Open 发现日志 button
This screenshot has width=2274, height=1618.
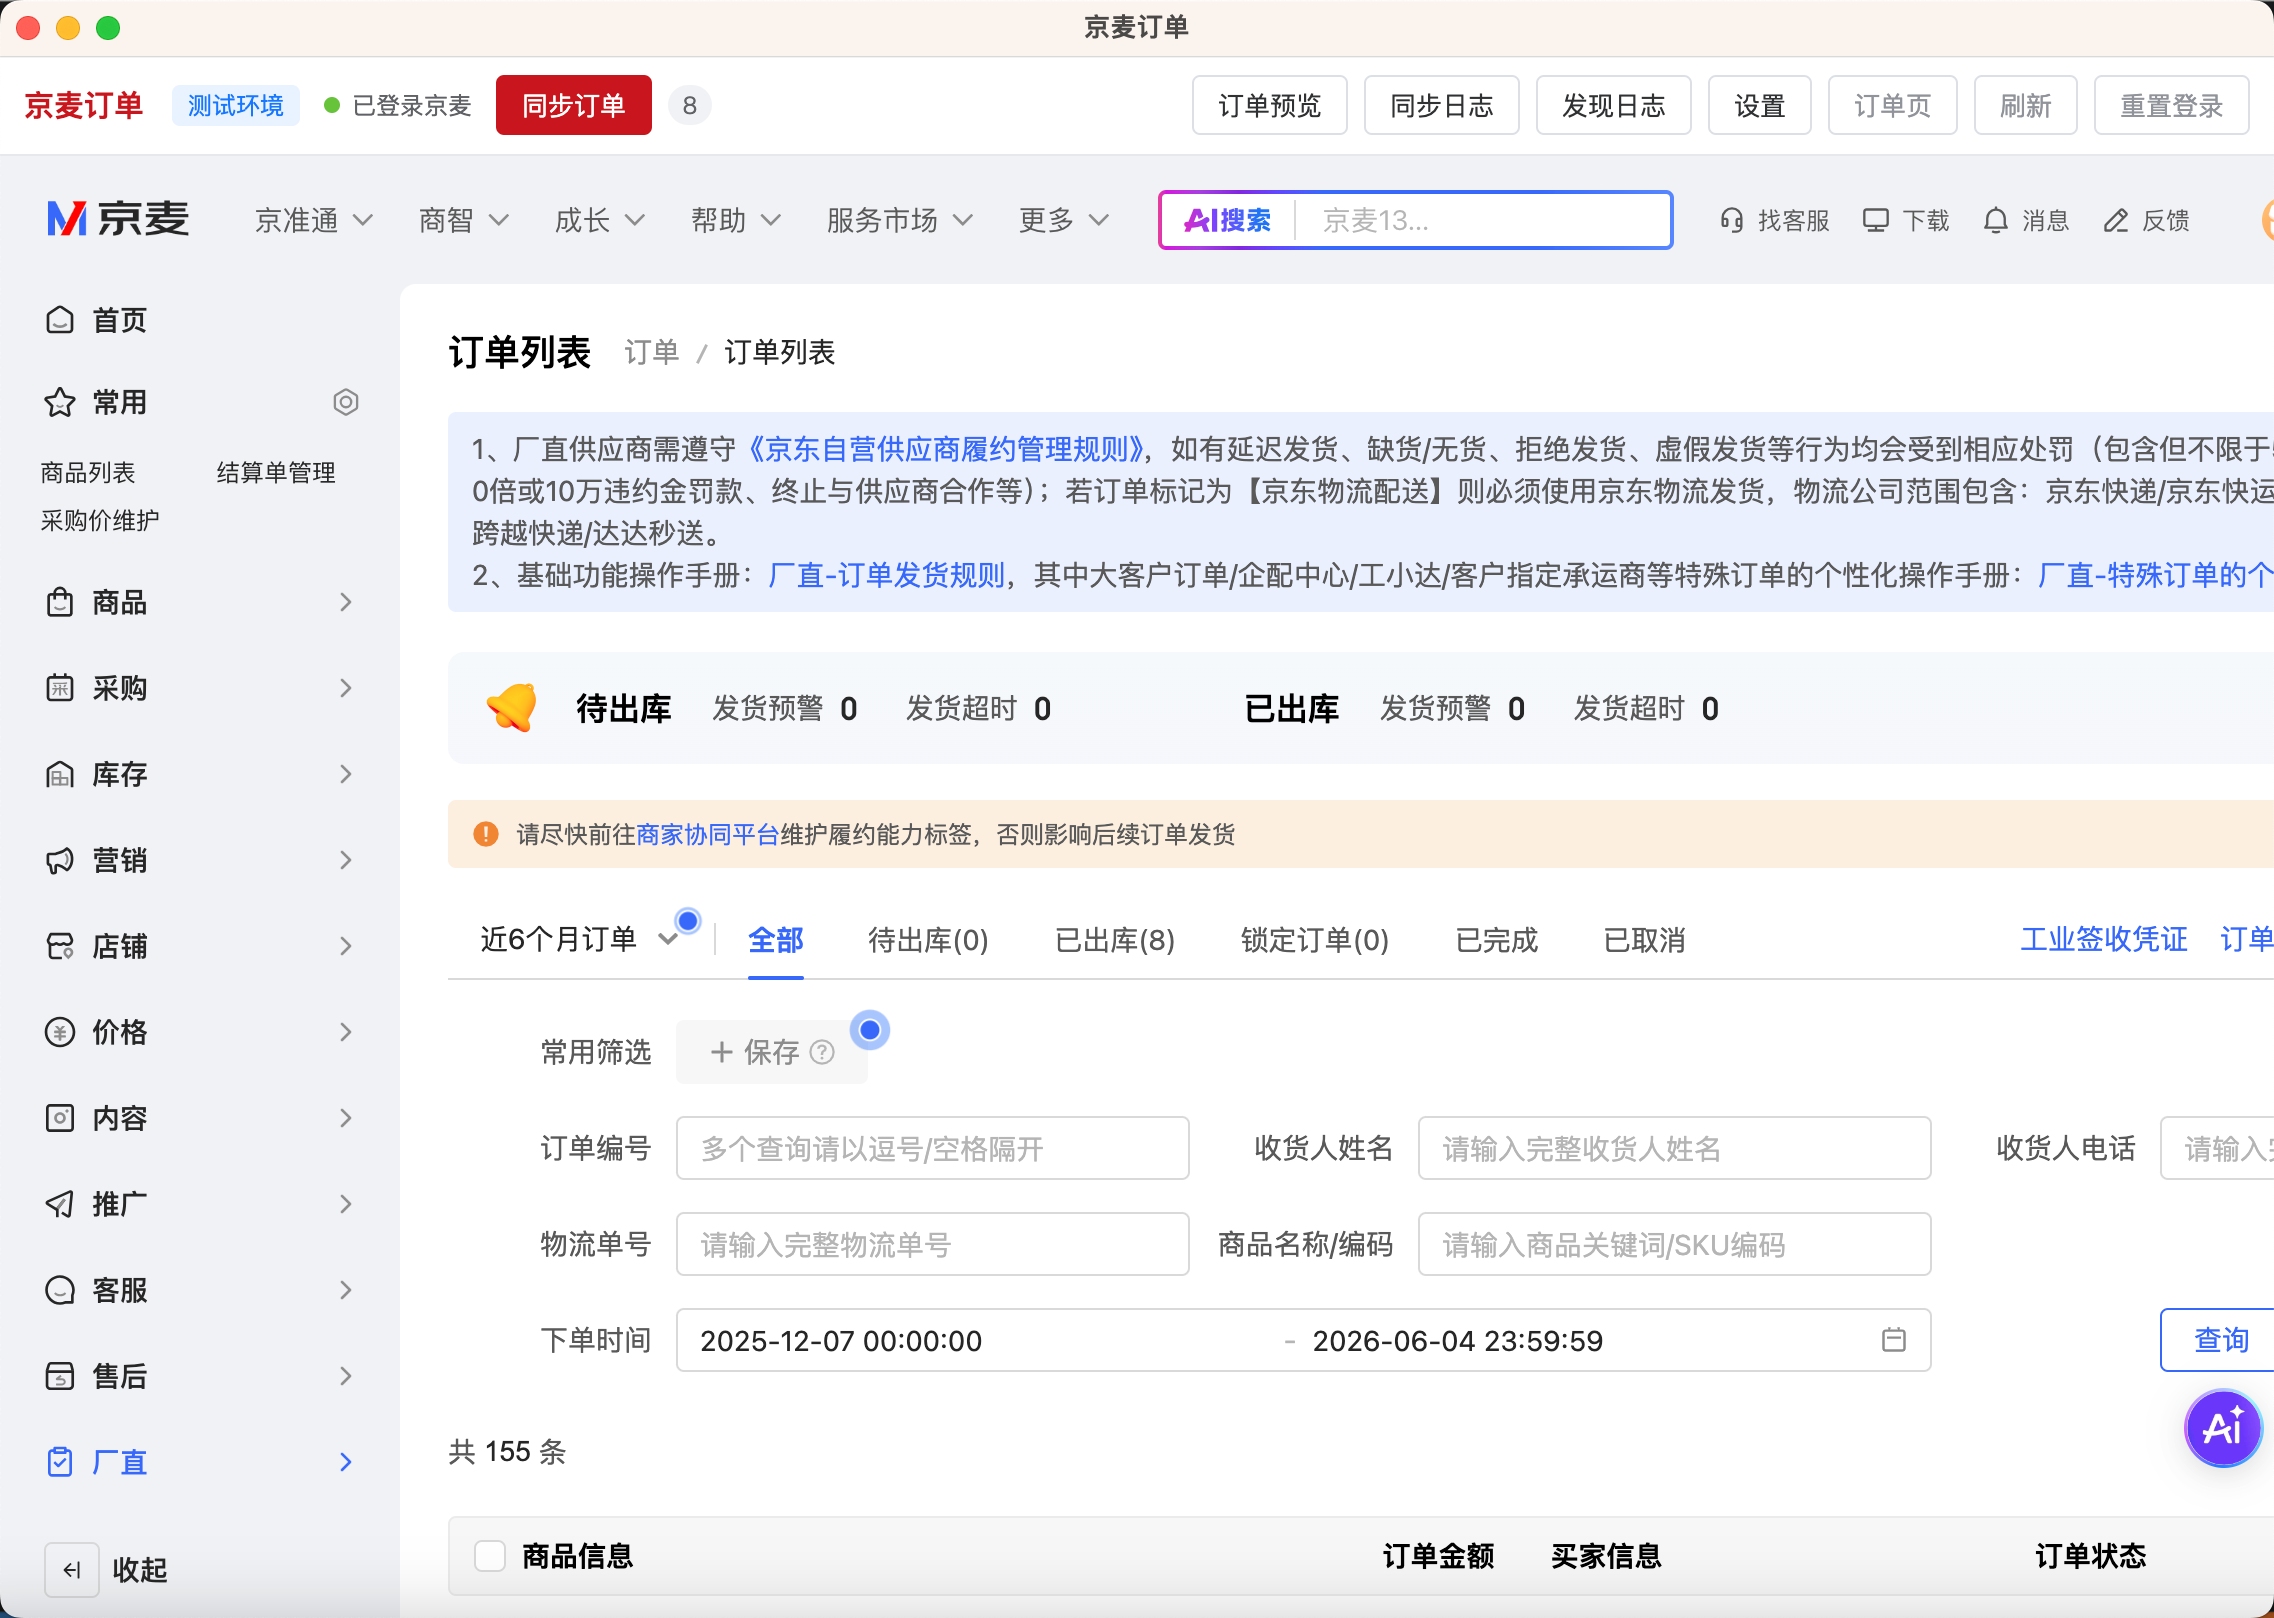(1614, 105)
